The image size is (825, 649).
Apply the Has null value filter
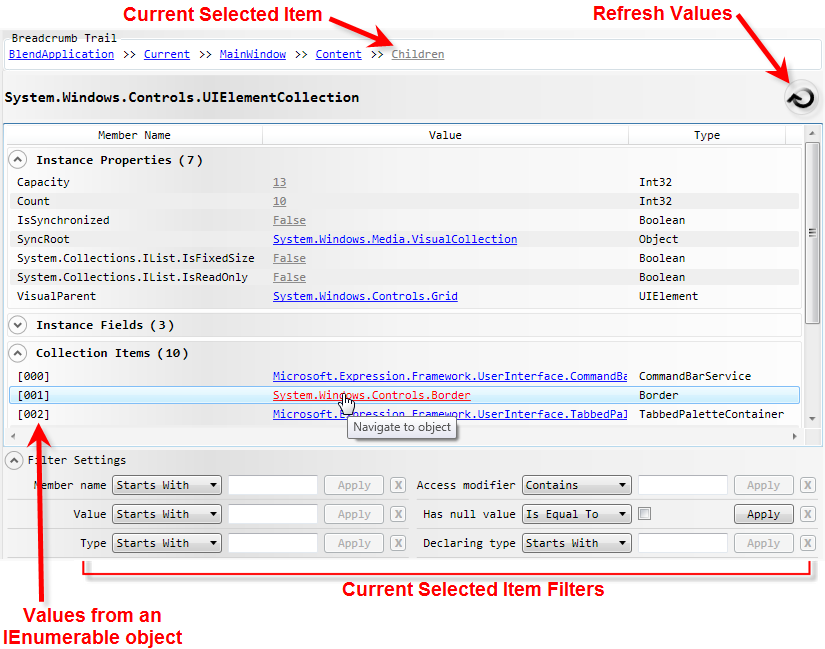pos(763,514)
